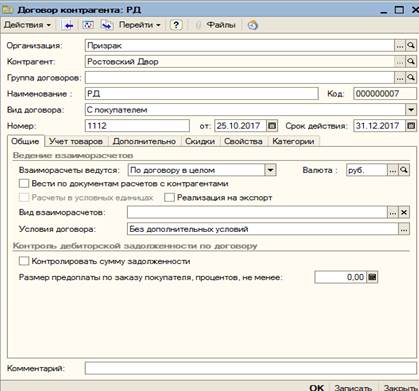Switch to the Скидки tab
Image resolution: width=419 pixels, height=391 pixels.
pos(200,141)
